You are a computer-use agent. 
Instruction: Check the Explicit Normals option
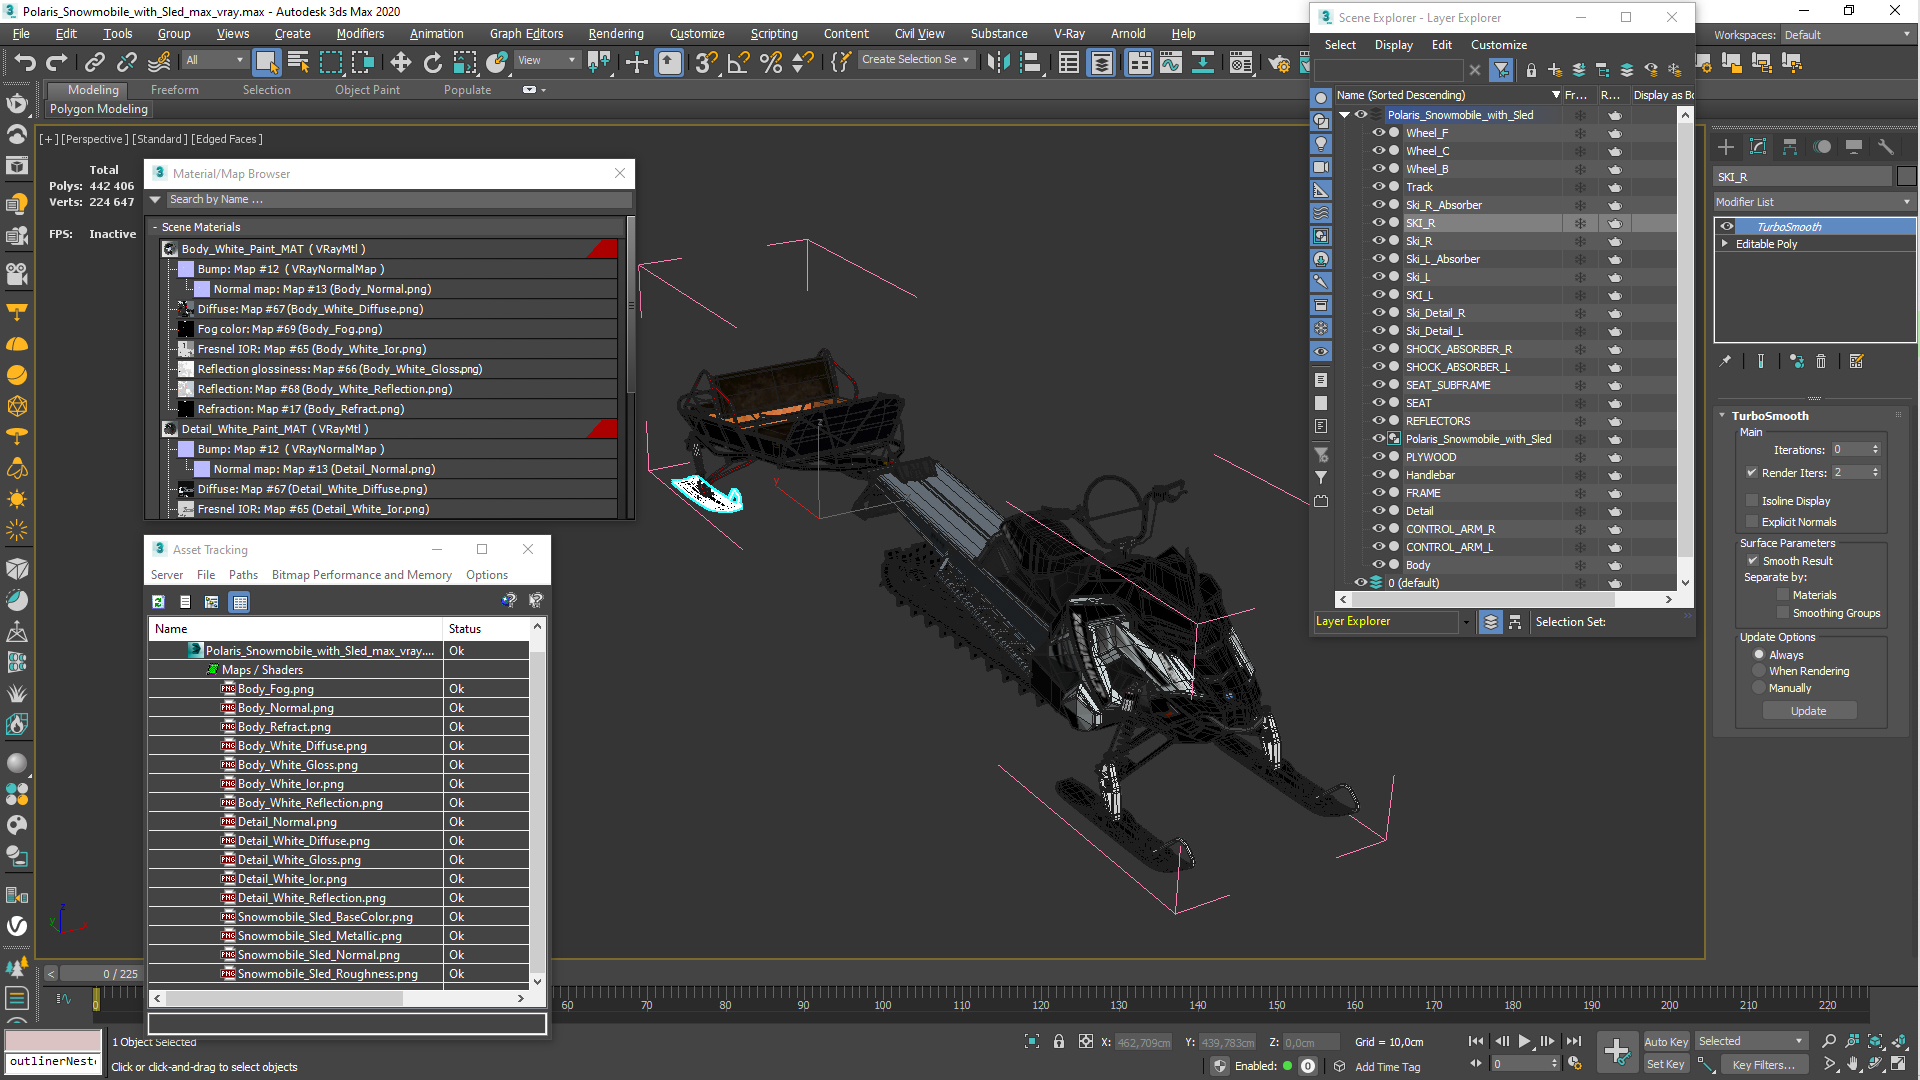coord(1752,522)
